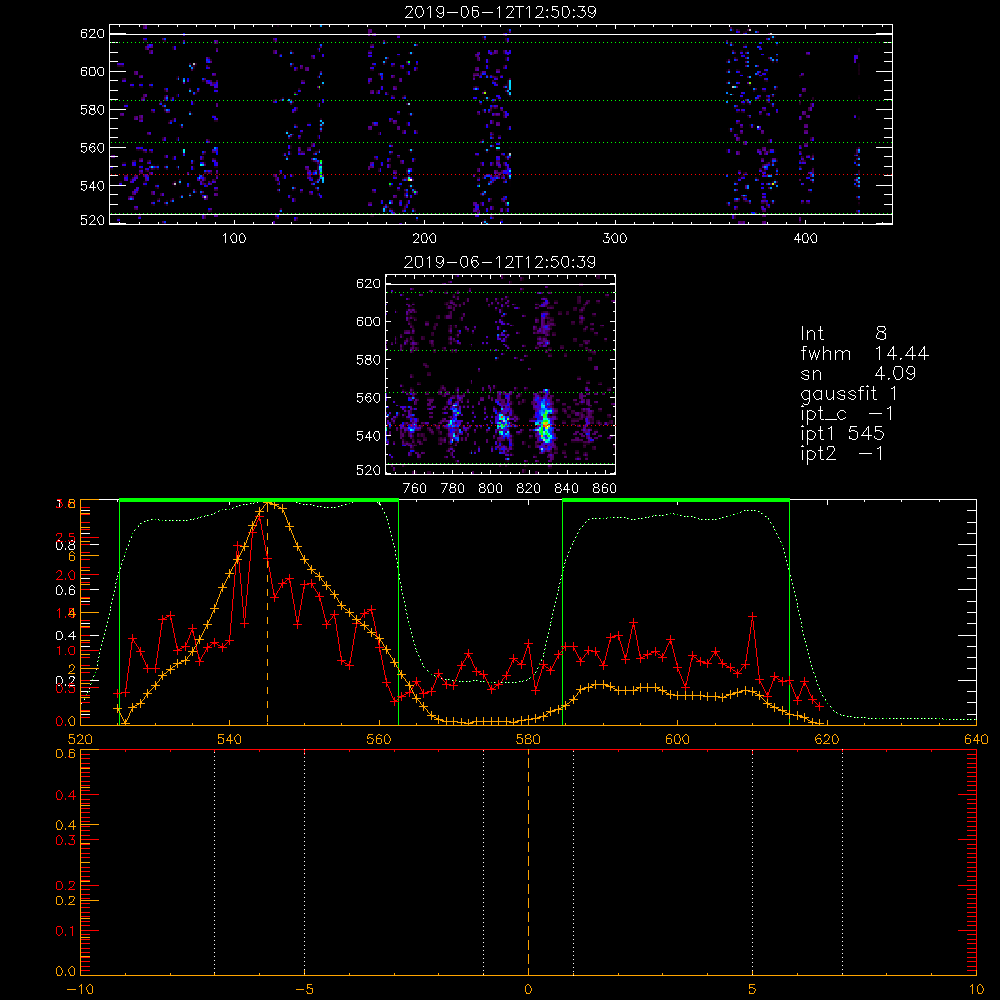Click x-axis label 820 under the middle image
Screen dimensions: 1000x1000
[529, 489]
